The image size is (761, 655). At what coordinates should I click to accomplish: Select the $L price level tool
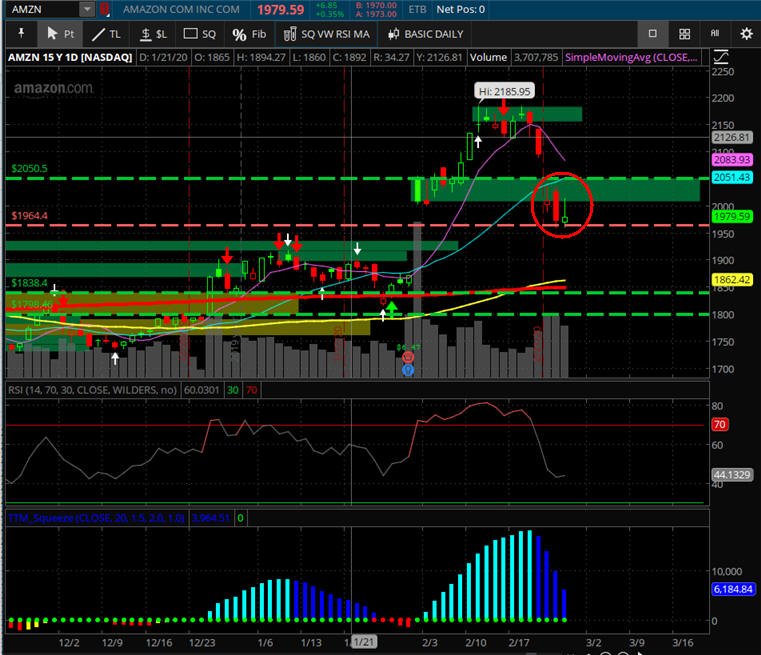click(153, 34)
